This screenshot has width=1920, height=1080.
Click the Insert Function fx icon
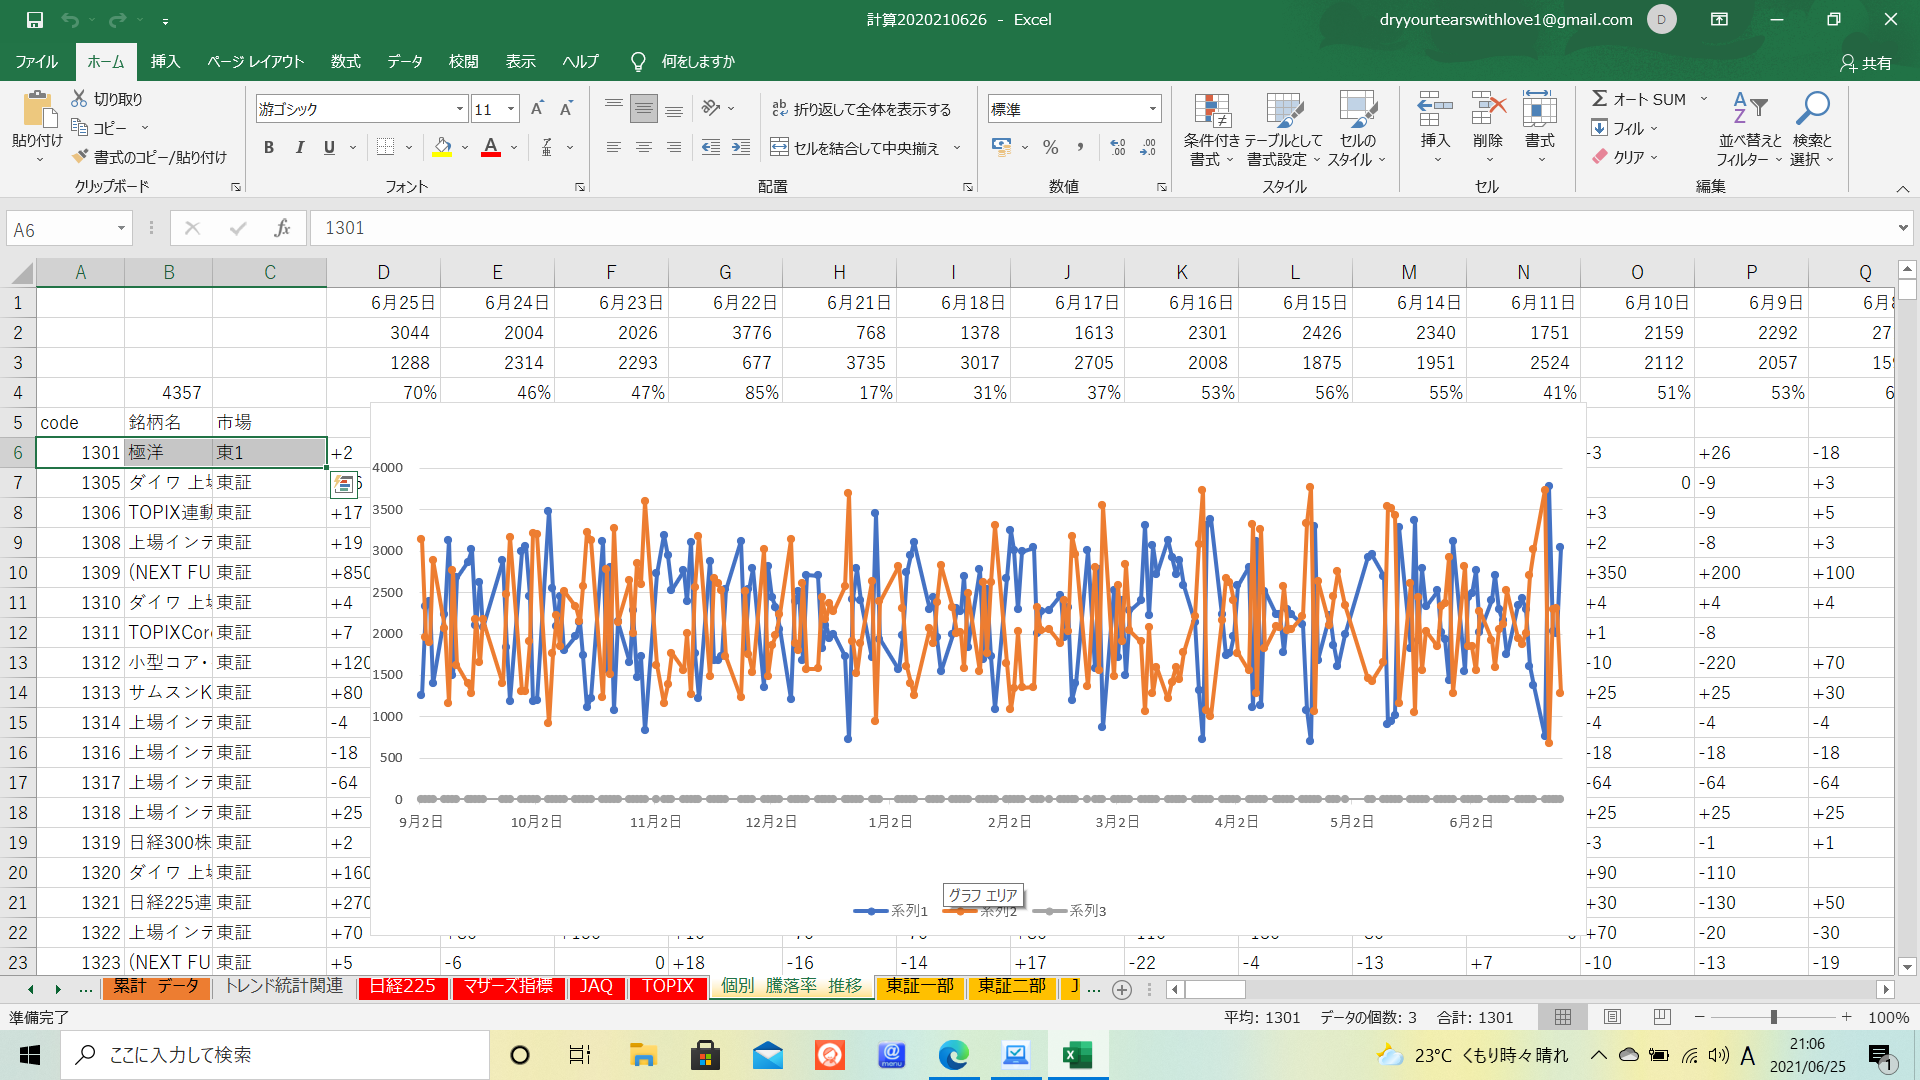point(282,228)
